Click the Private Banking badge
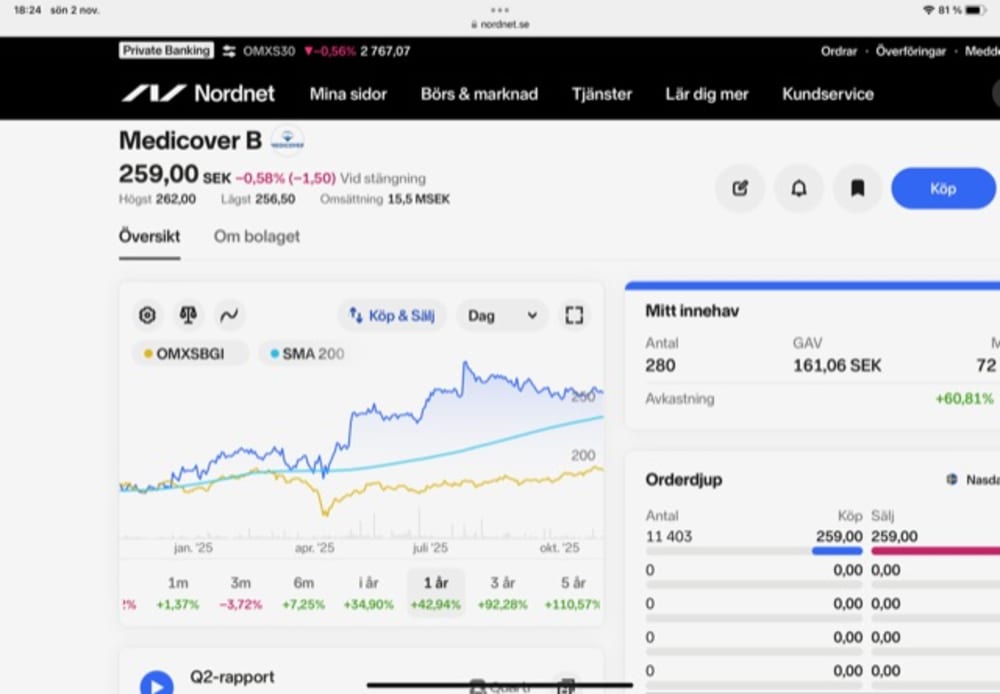Screen dimensions: 1000x694 tap(166, 51)
